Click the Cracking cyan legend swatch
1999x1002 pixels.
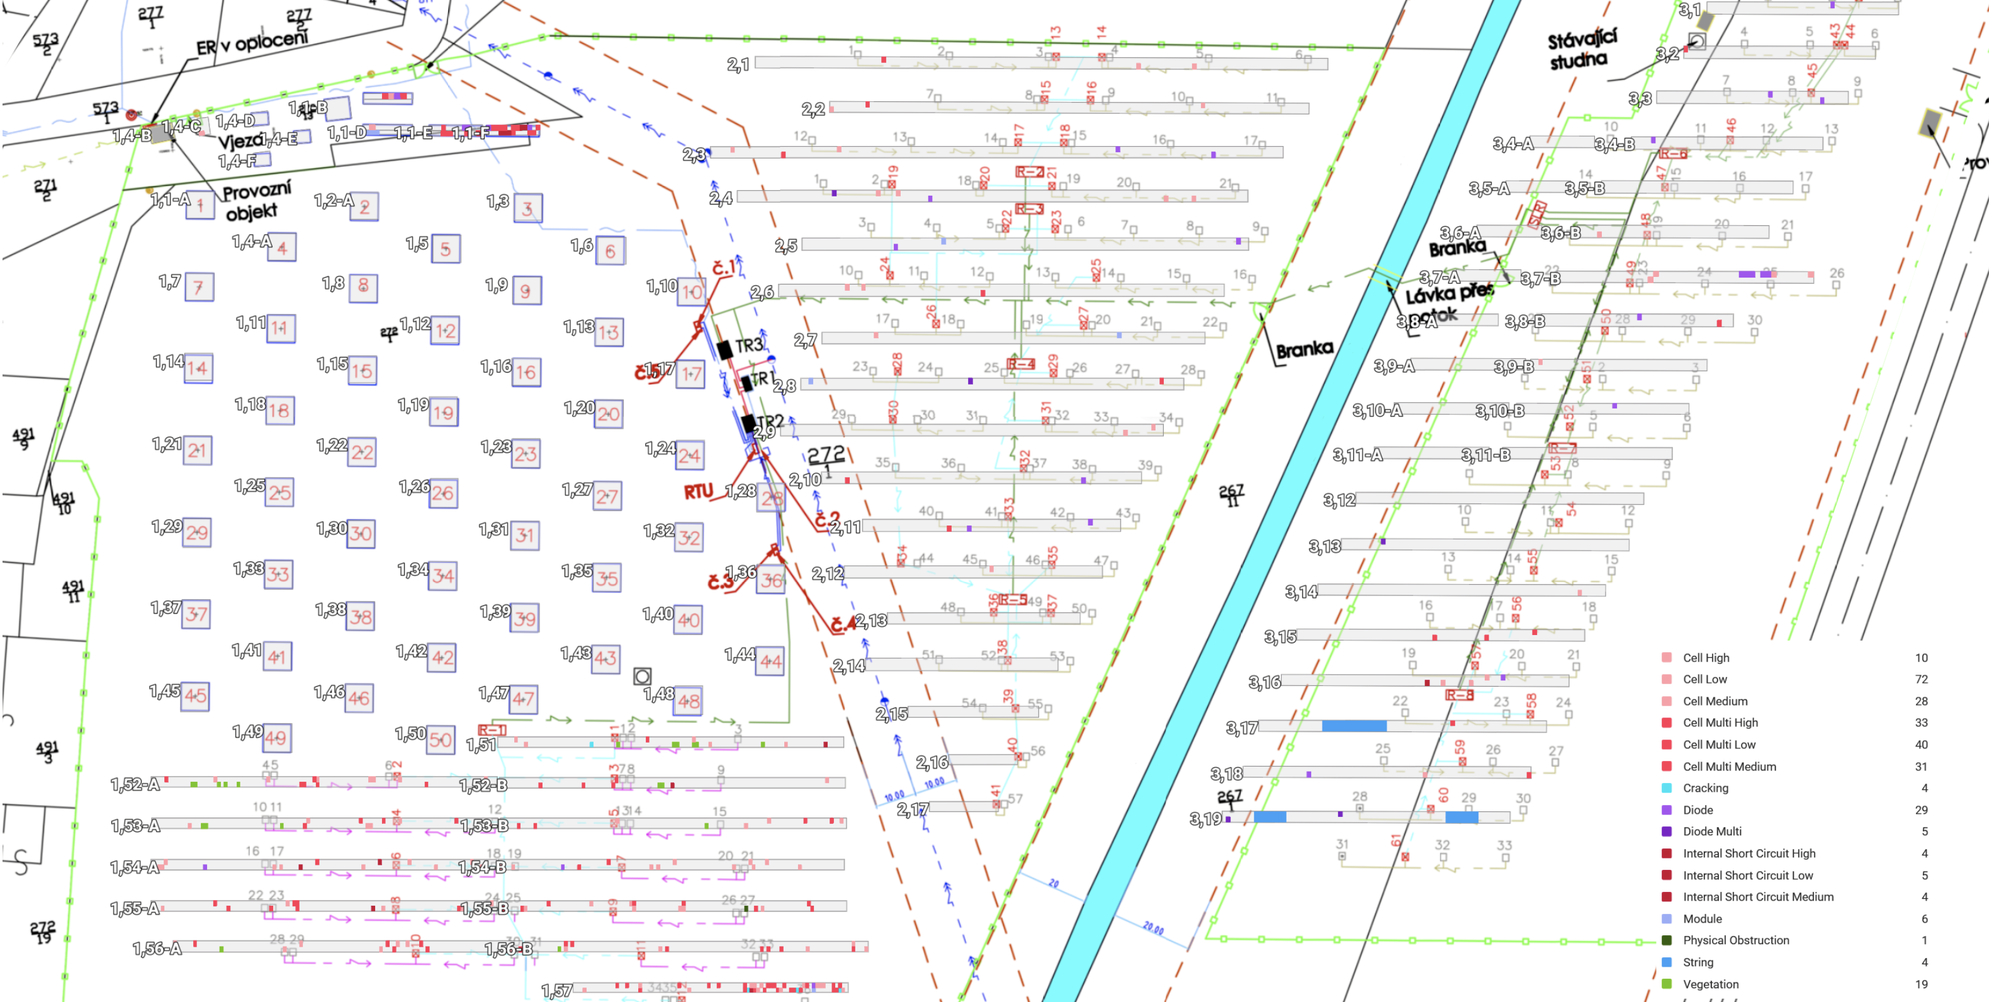click(x=1666, y=788)
